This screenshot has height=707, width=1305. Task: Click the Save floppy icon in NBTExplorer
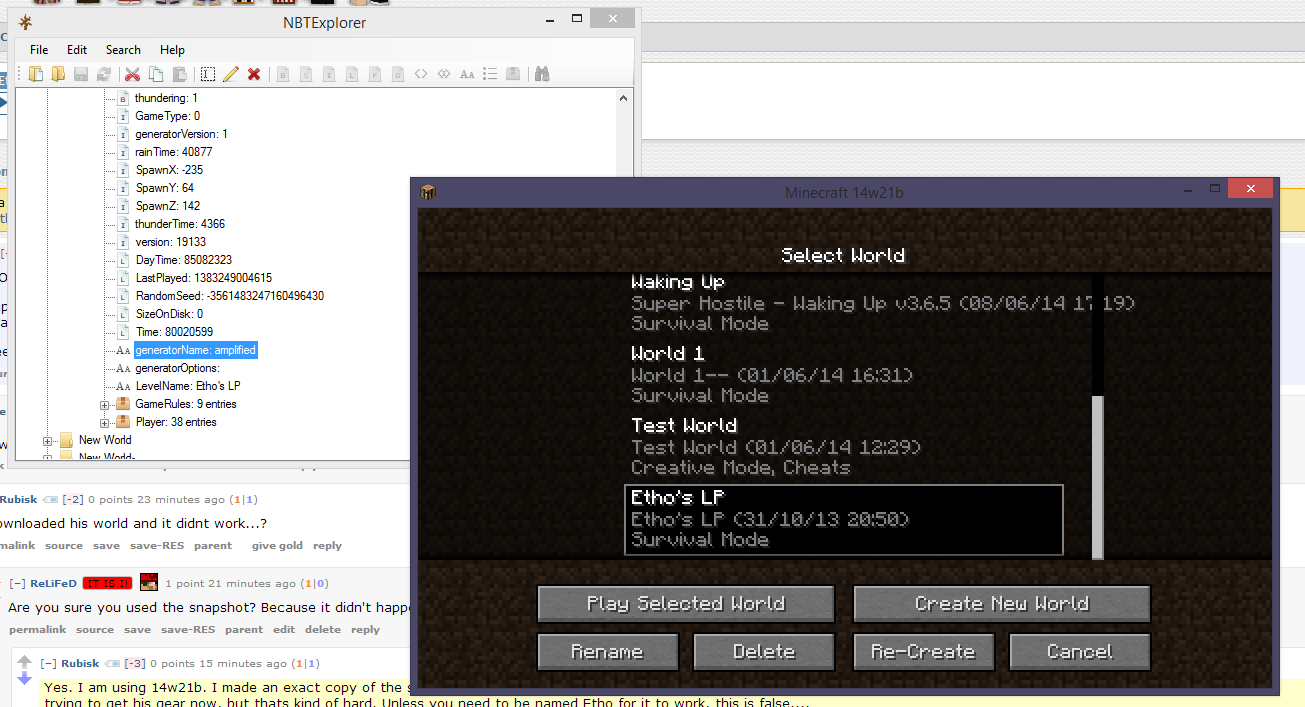tap(81, 74)
